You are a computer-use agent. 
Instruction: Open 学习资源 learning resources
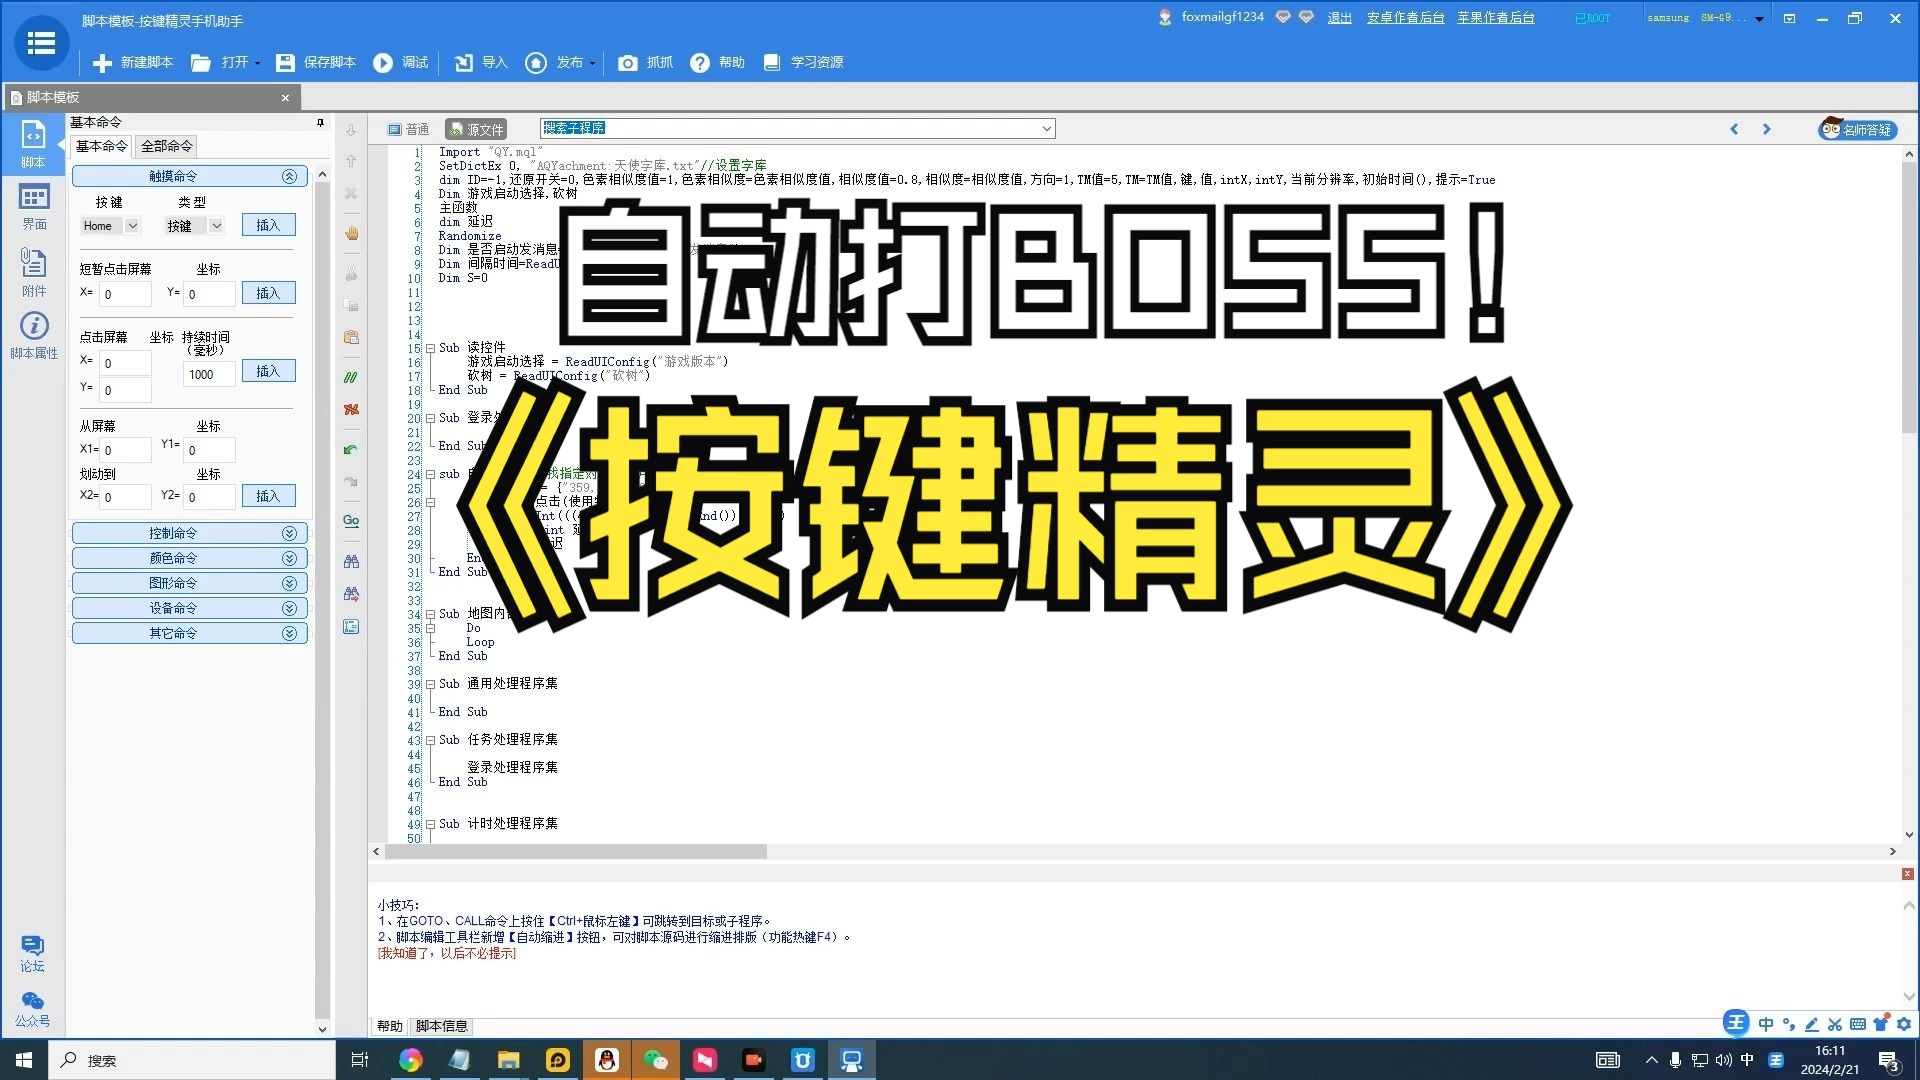pyautogui.click(x=803, y=63)
